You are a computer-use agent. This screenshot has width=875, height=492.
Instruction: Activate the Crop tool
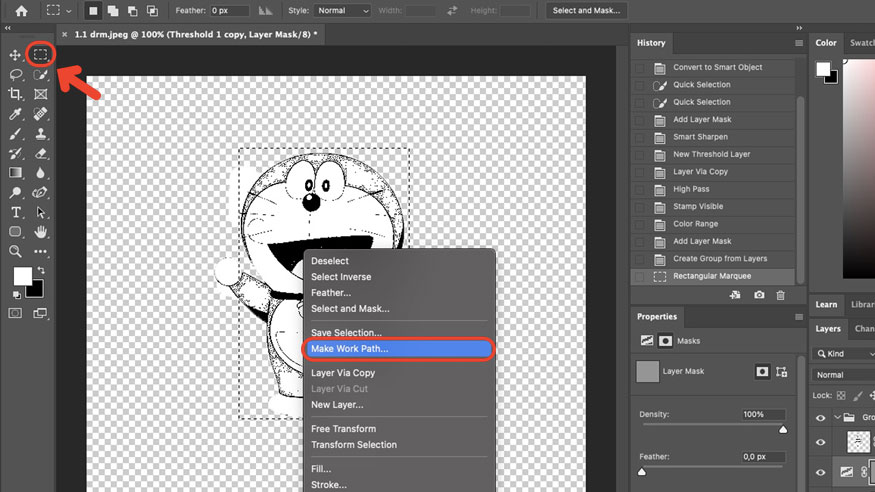click(16, 94)
